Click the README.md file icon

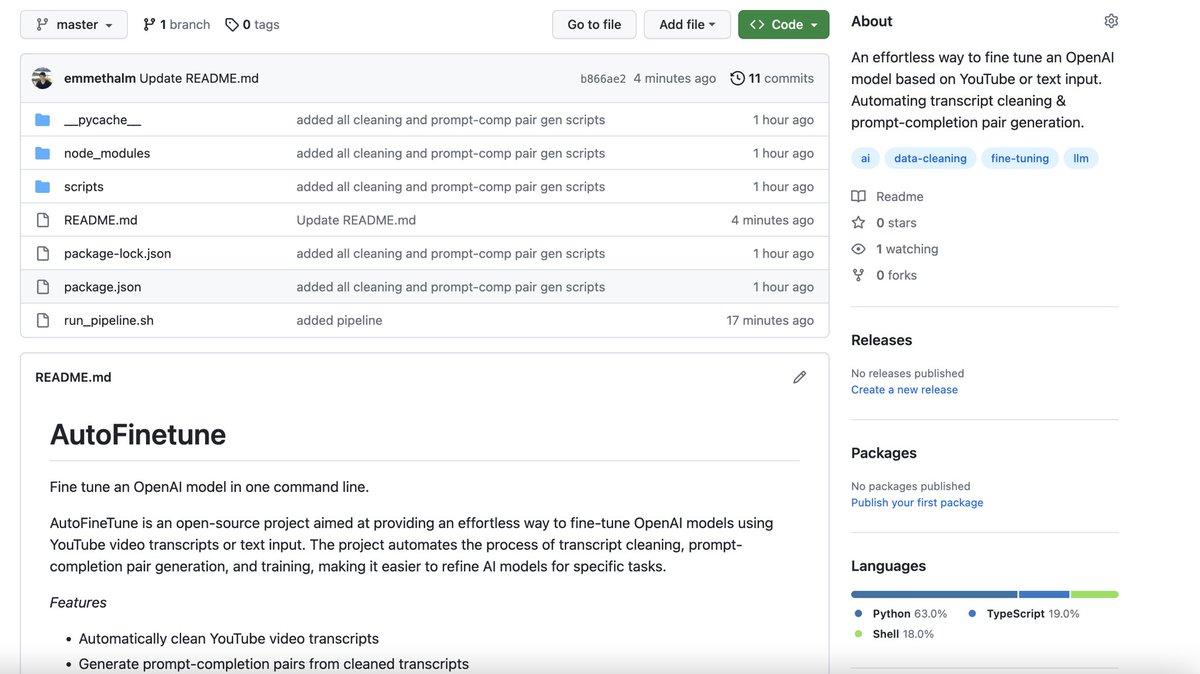pos(42,220)
